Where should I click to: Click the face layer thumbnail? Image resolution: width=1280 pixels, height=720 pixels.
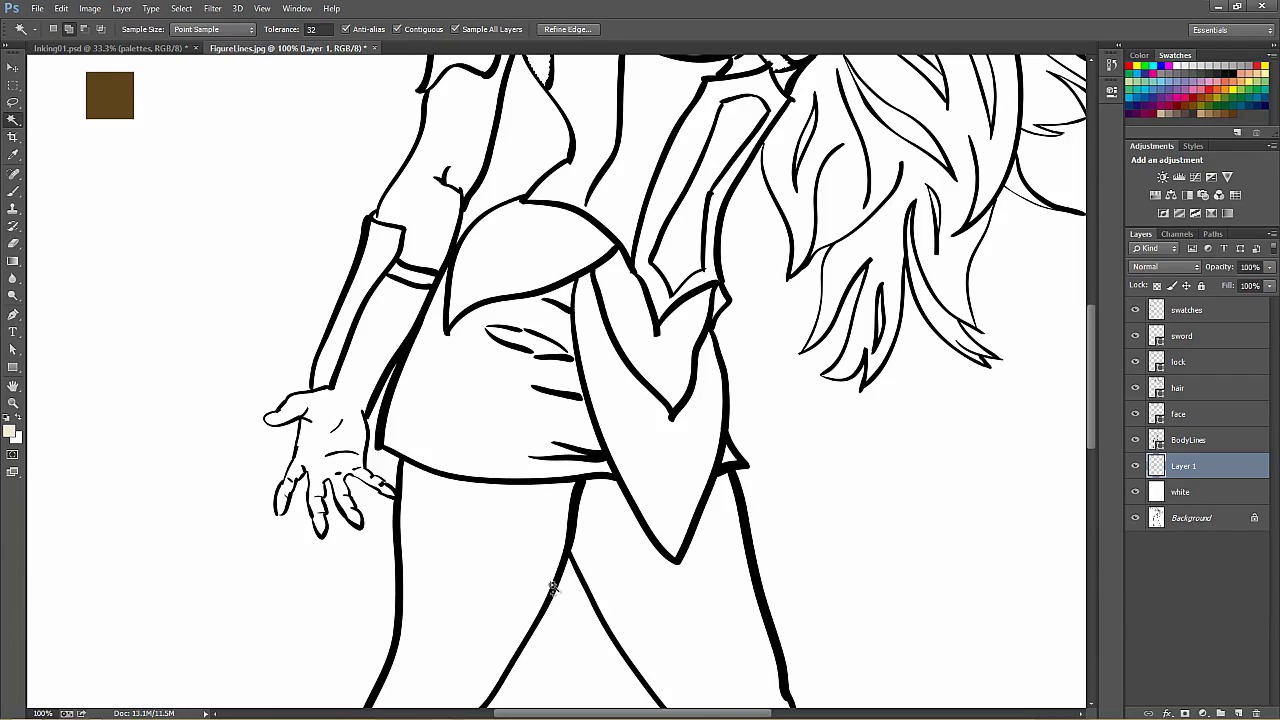click(1157, 414)
